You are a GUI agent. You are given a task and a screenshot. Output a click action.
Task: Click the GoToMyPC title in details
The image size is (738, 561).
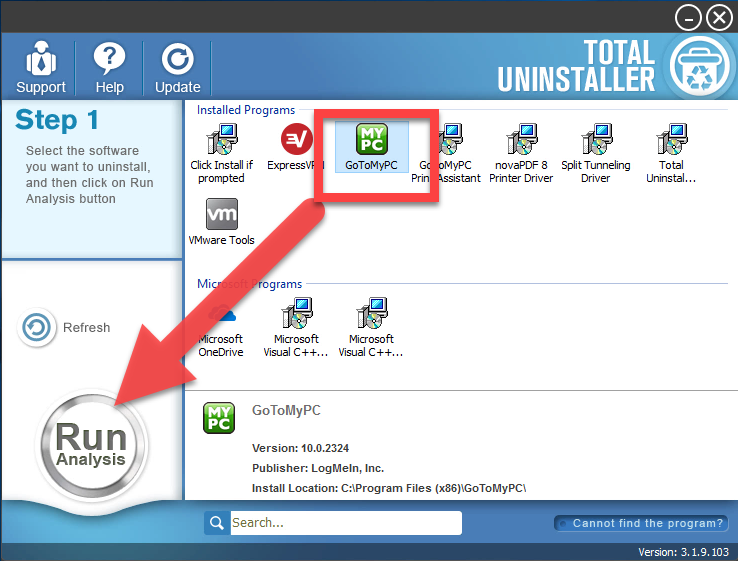286,410
